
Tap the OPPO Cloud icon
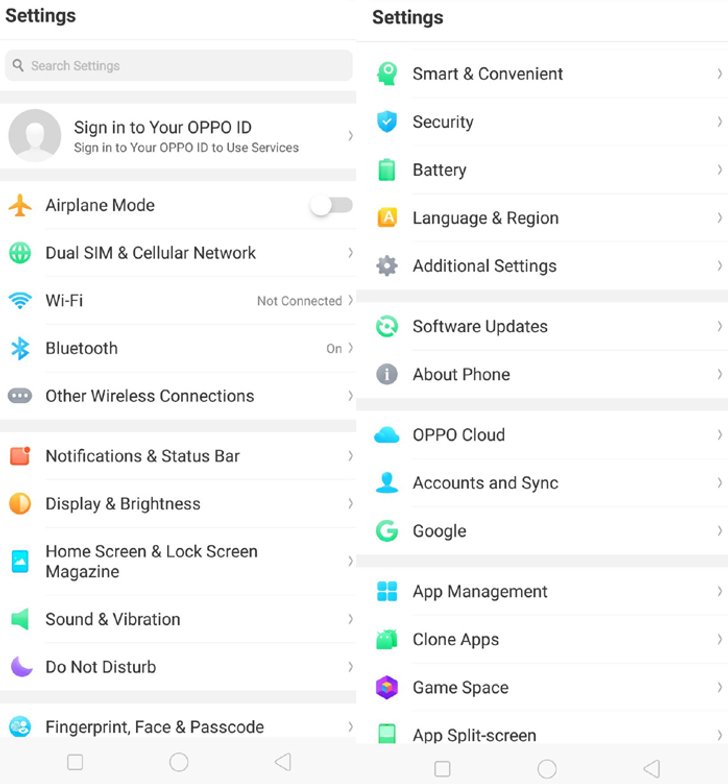[386, 435]
